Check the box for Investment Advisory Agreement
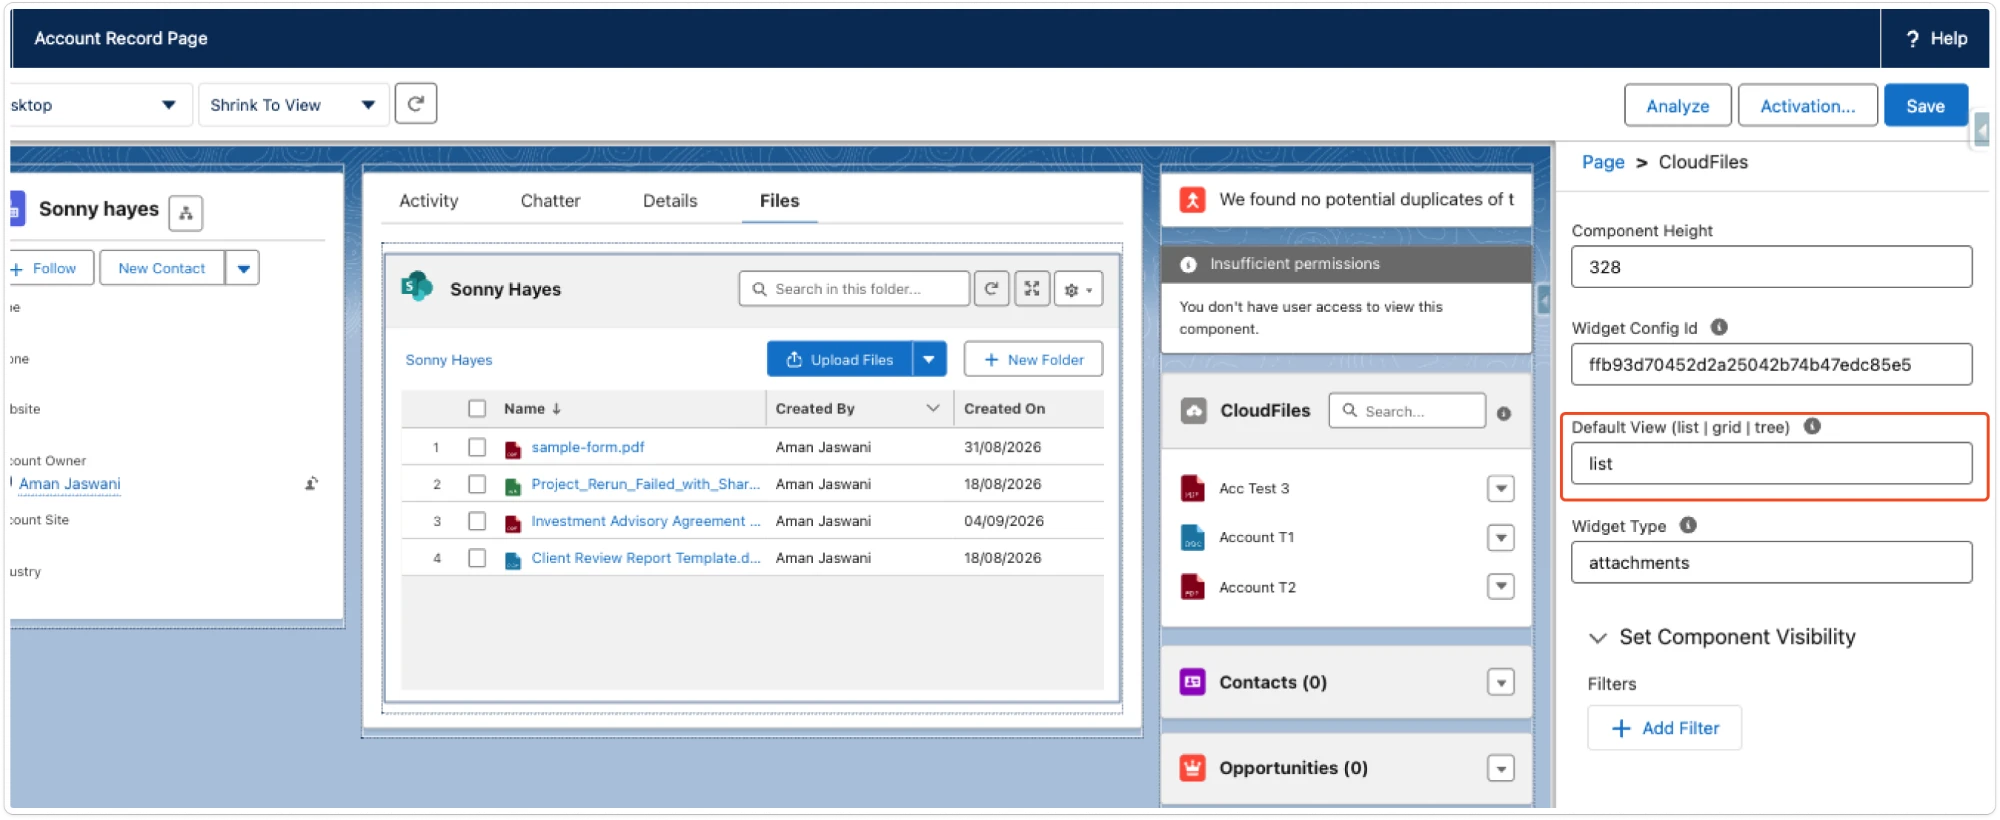 (x=477, y=521)
